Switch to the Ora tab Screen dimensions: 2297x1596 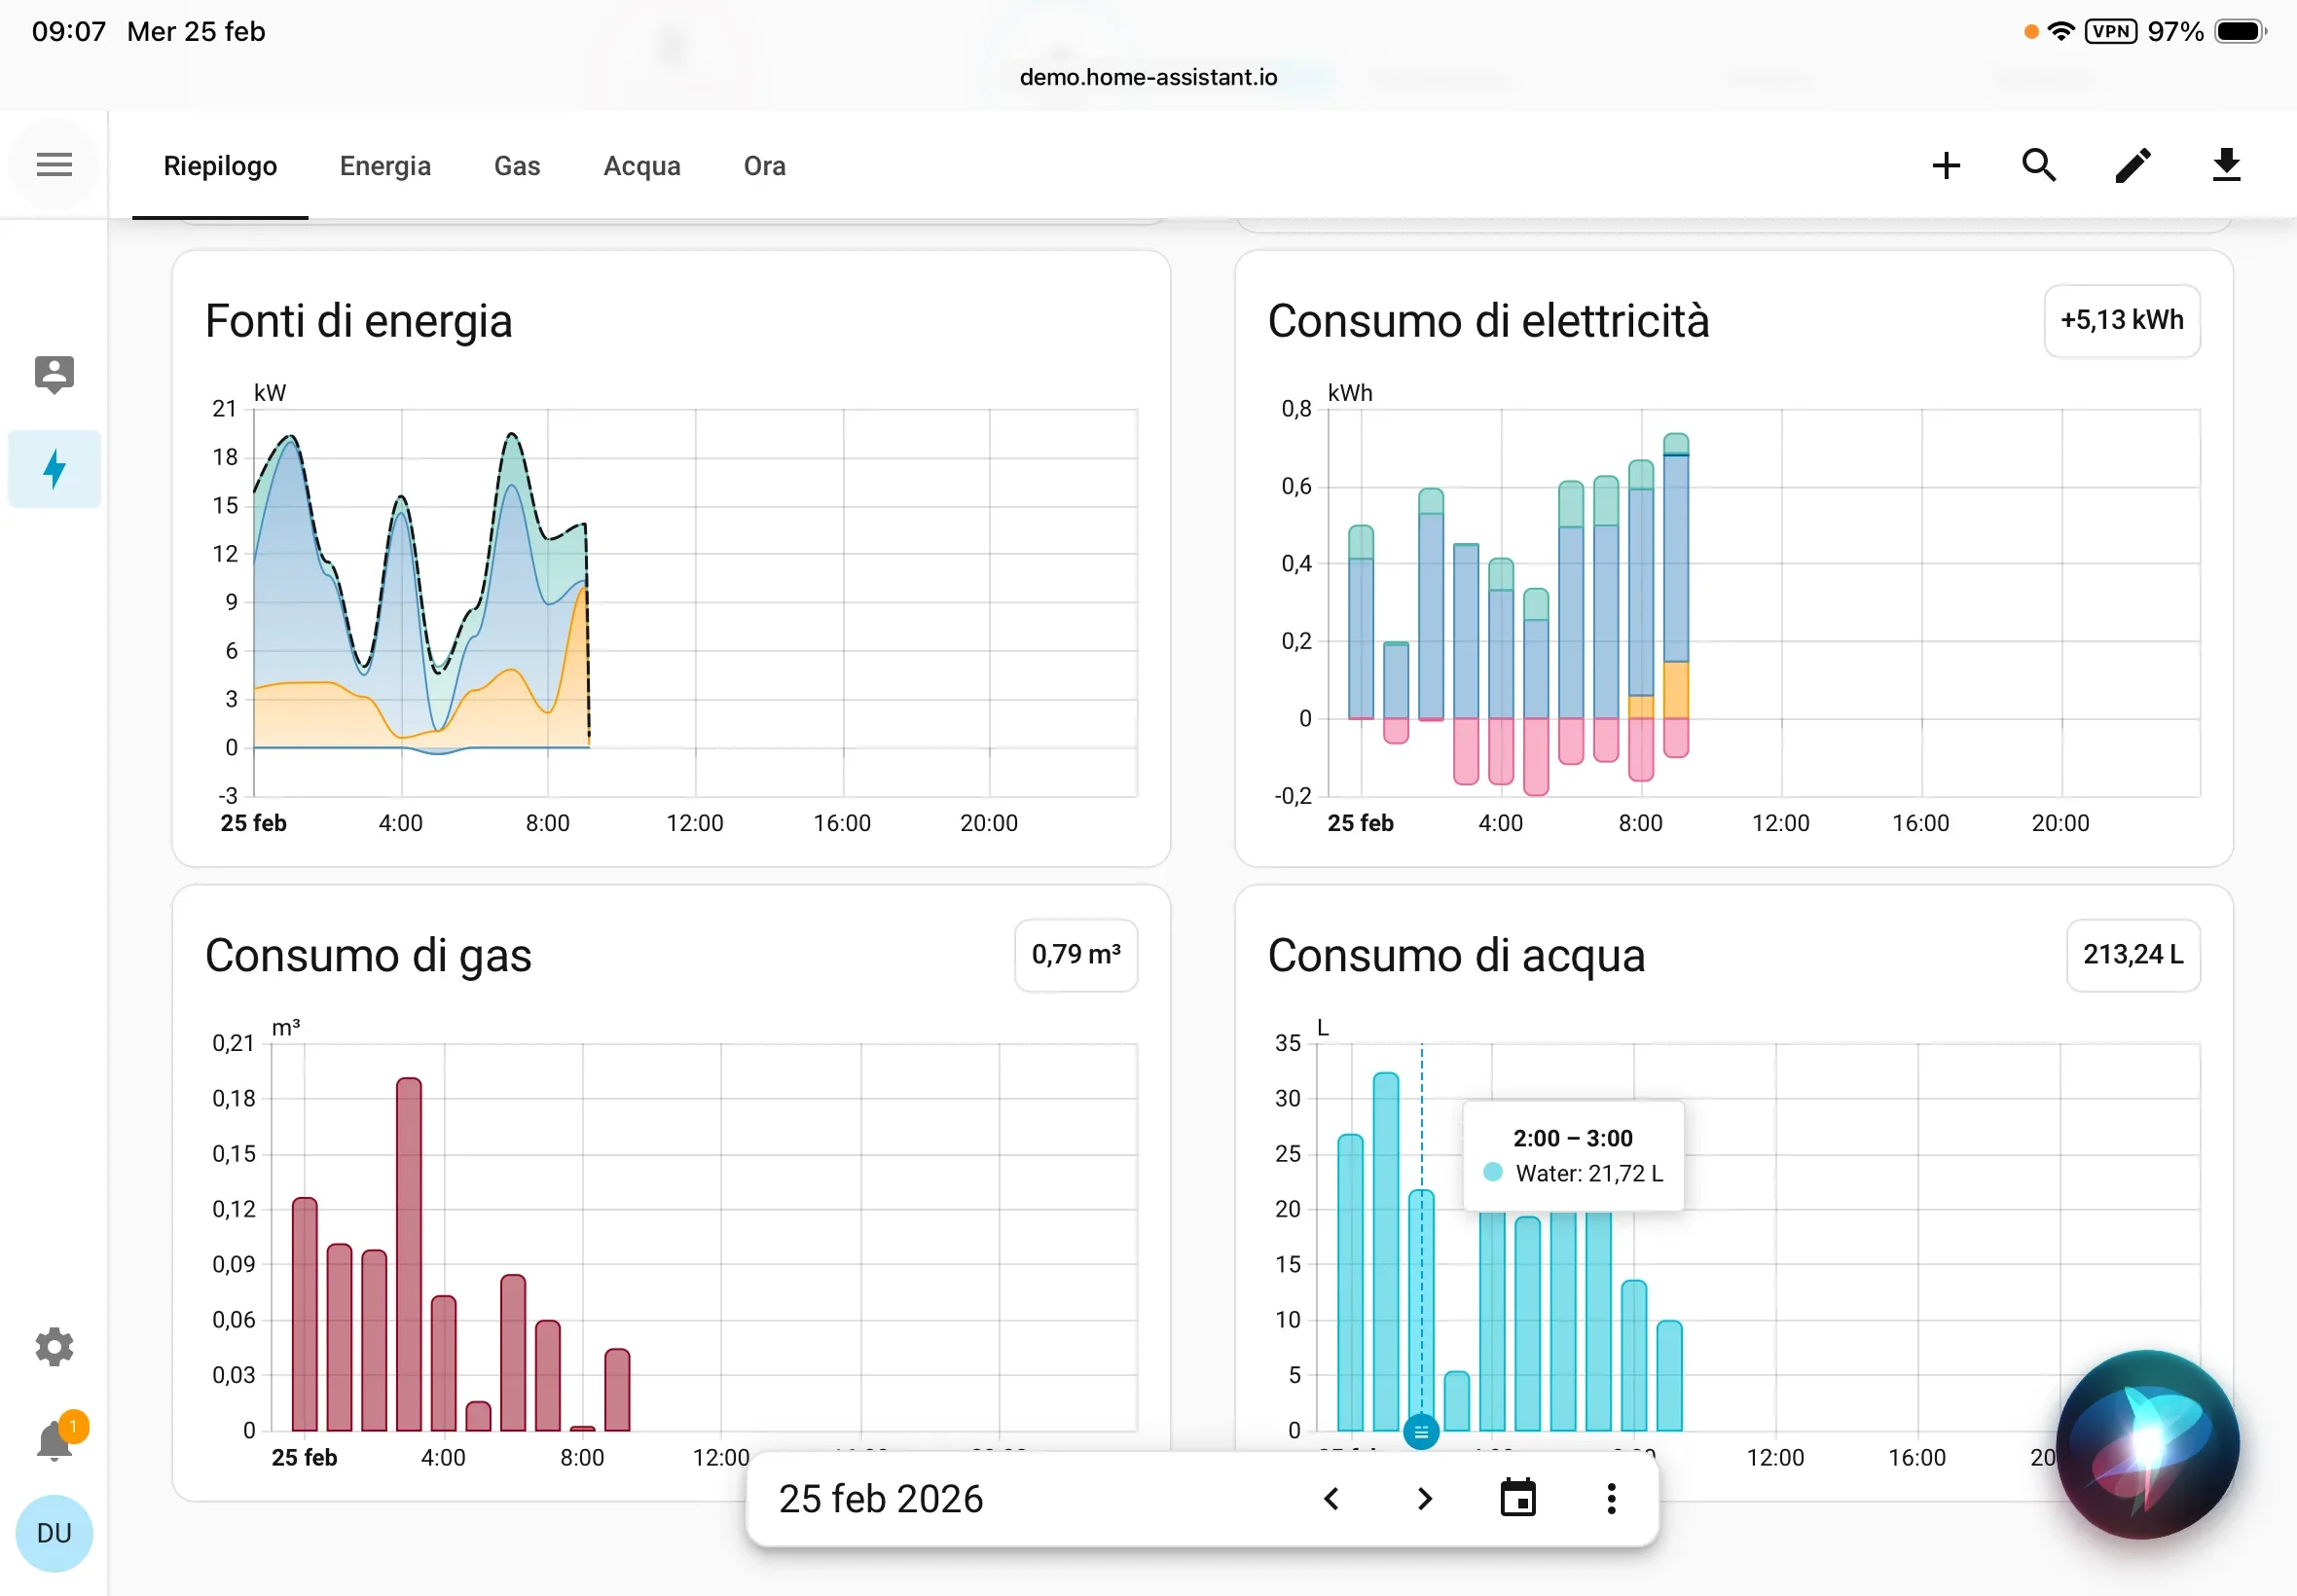(765, 165)
